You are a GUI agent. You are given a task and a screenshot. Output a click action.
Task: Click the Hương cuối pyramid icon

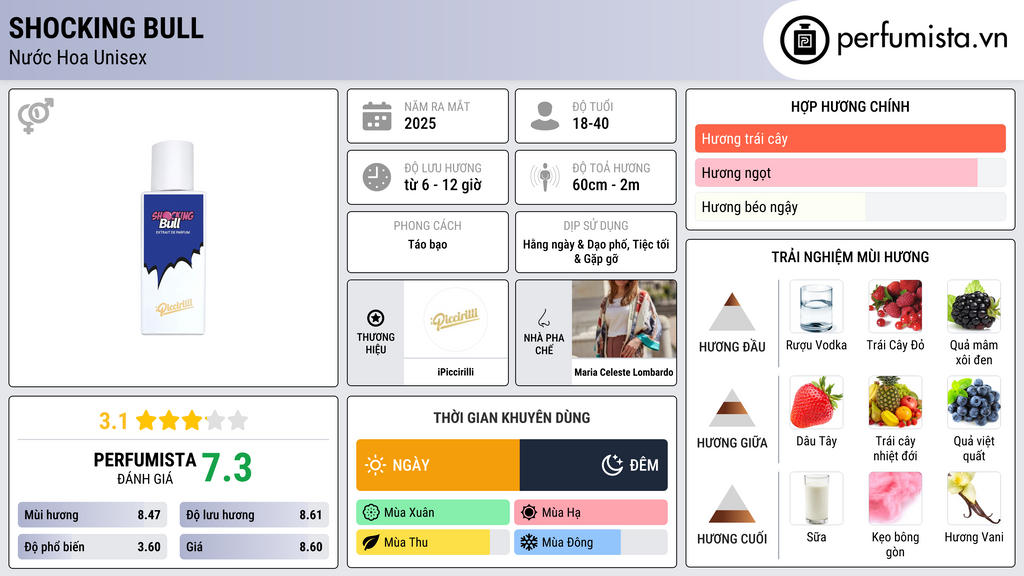point(732,504)
